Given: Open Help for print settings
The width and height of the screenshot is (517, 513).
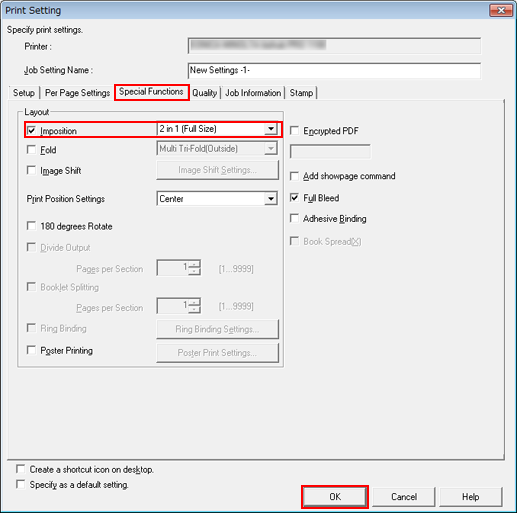Looking at the screenshot, I should coord(471,497).
